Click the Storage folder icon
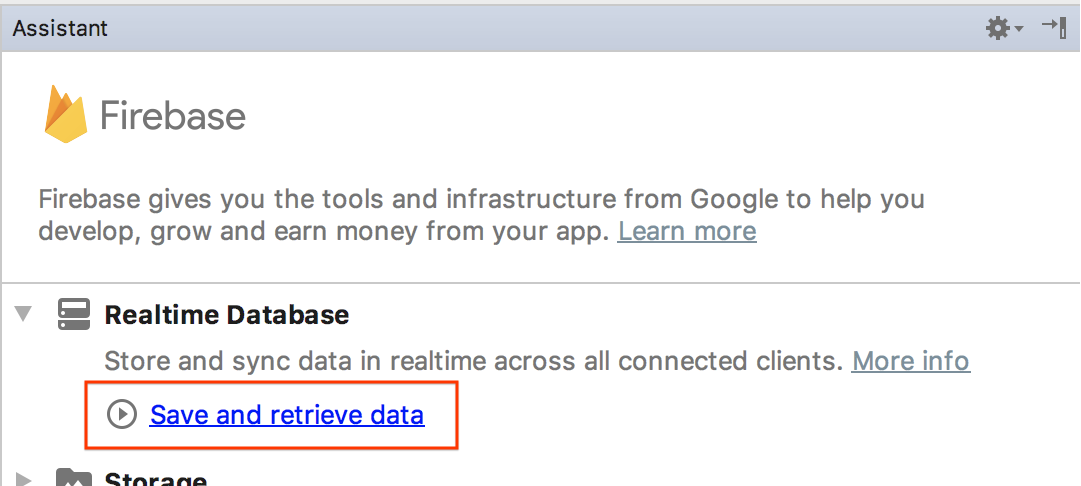The image size is (1081, 486). pos(74,478)
